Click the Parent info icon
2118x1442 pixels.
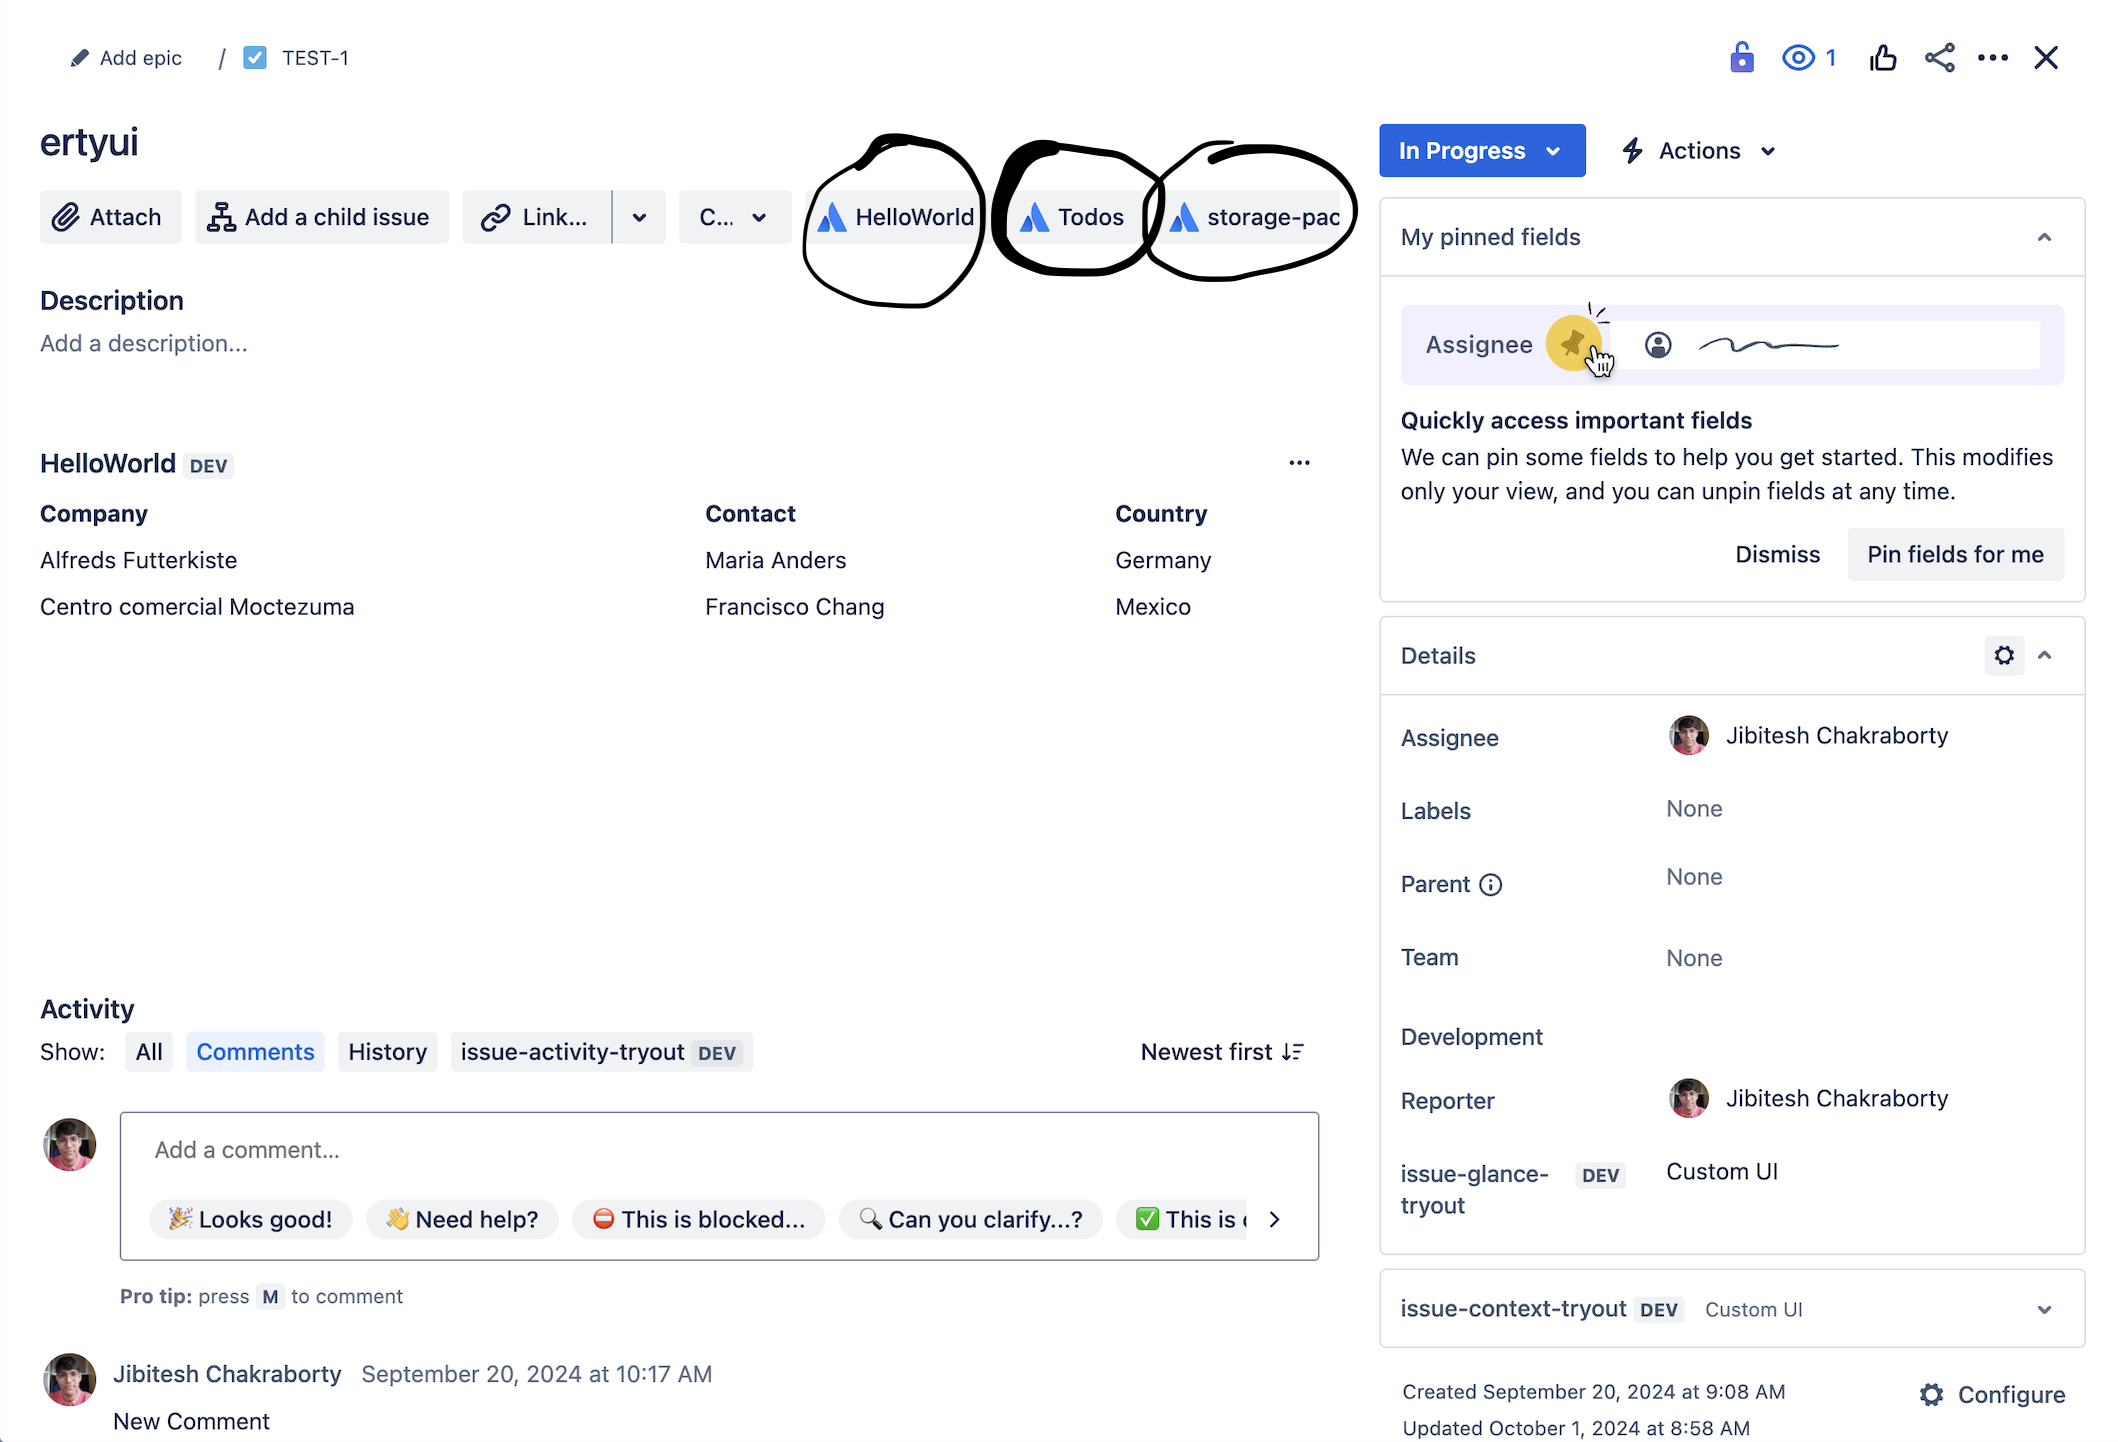[x=1490, y=884]
